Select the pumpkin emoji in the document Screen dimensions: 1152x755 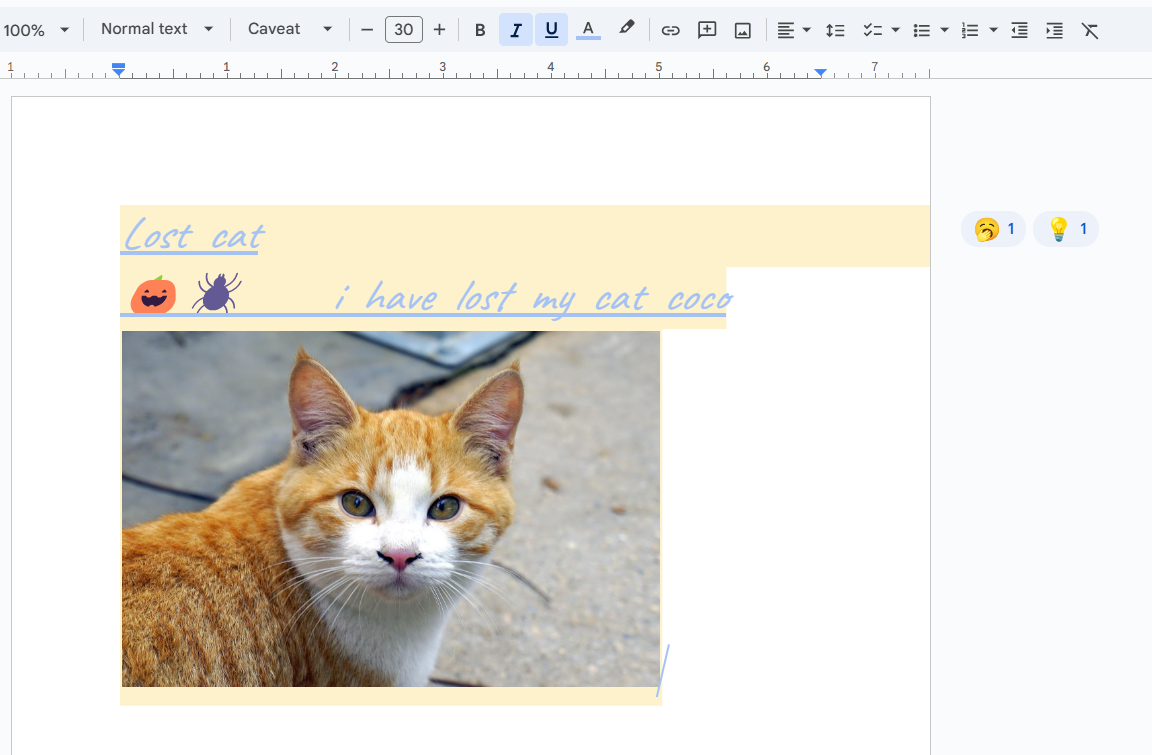(x=154, y=295)
